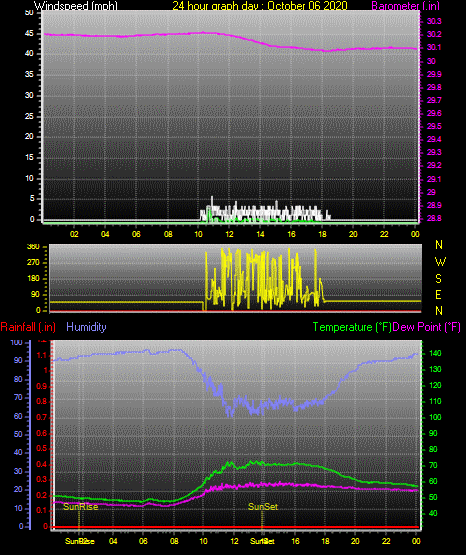Click the 45 mph windspeed scale value

(29, 34)
